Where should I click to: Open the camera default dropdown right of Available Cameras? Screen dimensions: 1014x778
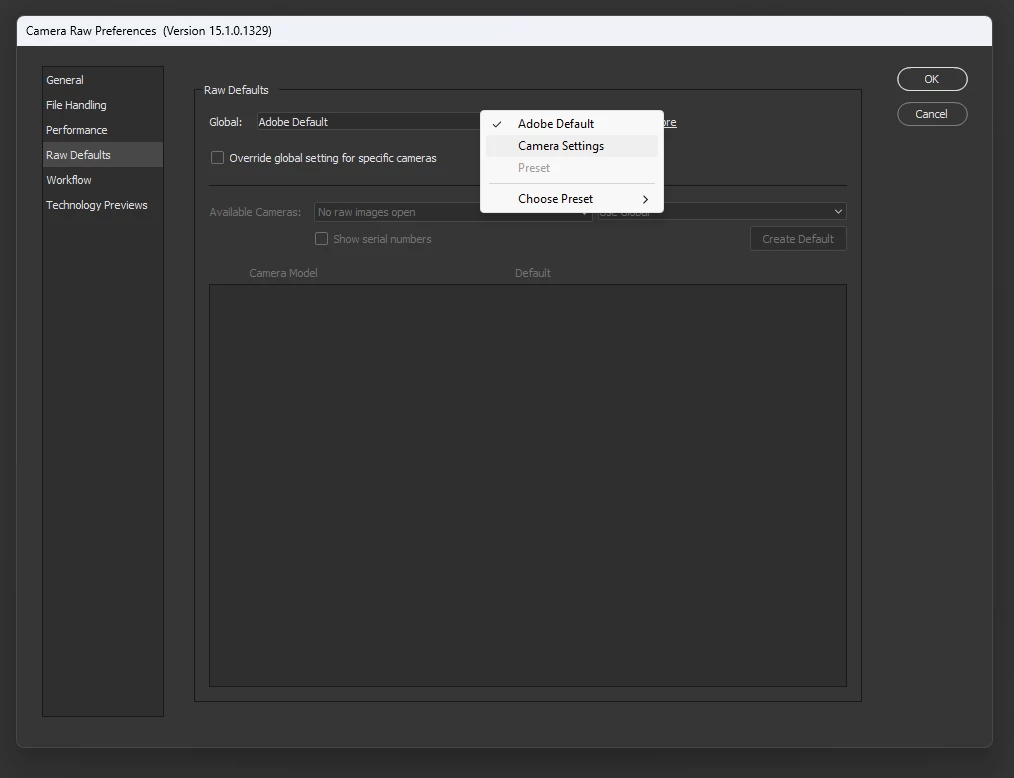[x=722, y=211]
